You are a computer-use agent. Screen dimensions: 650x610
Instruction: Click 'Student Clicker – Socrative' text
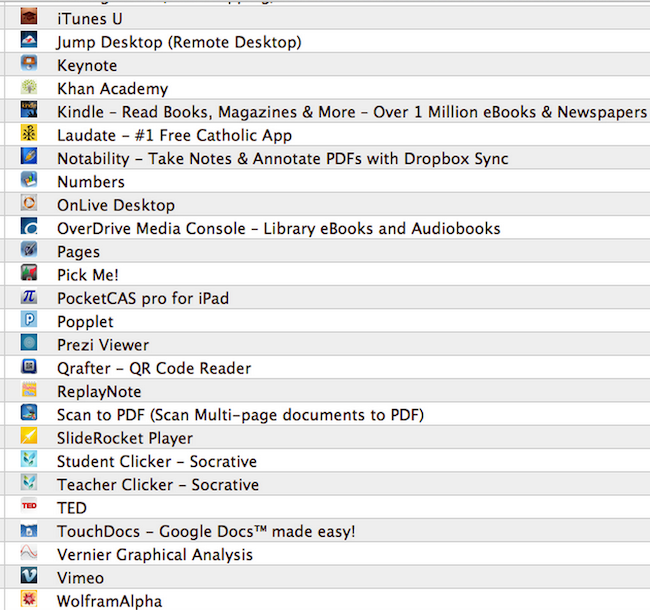(x=157, y=462)
